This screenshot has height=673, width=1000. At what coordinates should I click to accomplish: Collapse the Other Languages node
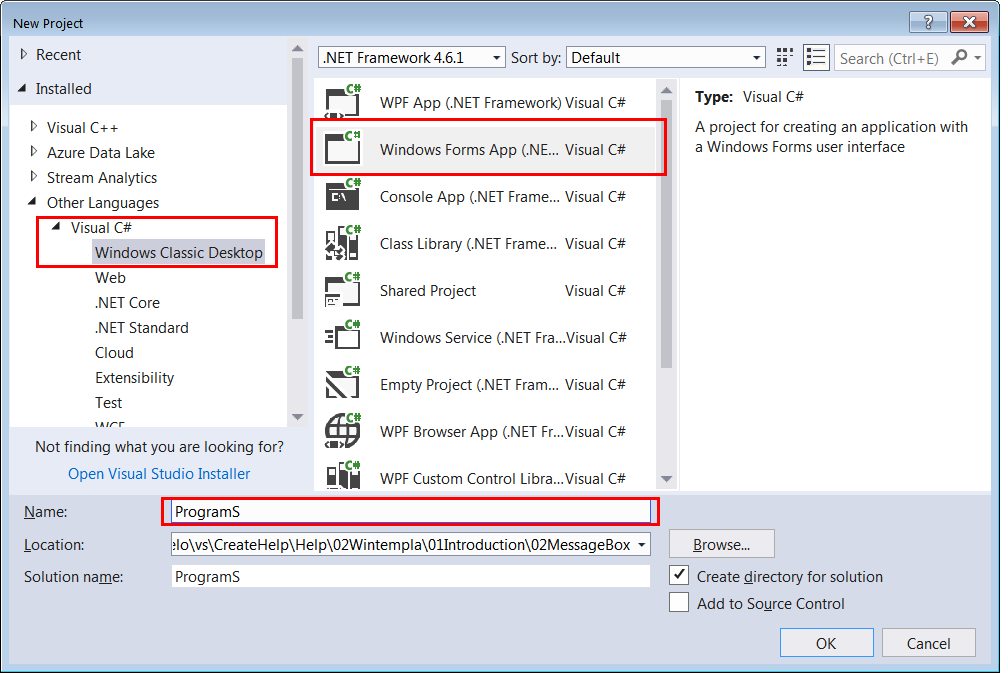point(33,202)
